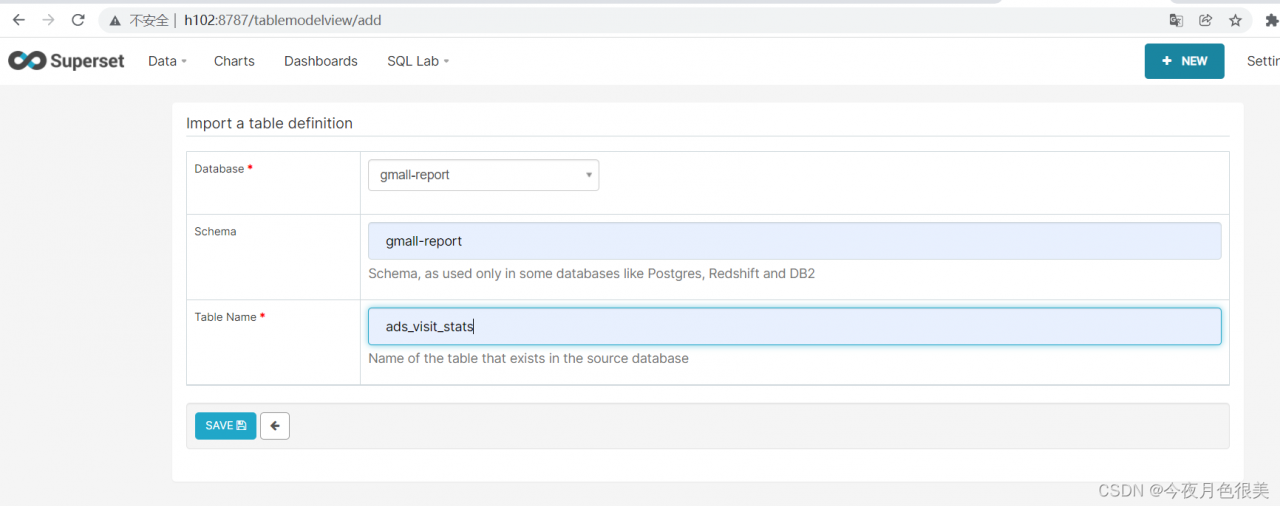The height and width of the screenshot is (506, 1280).
Task: Click into the Schema input field
Action: point(794,241)
